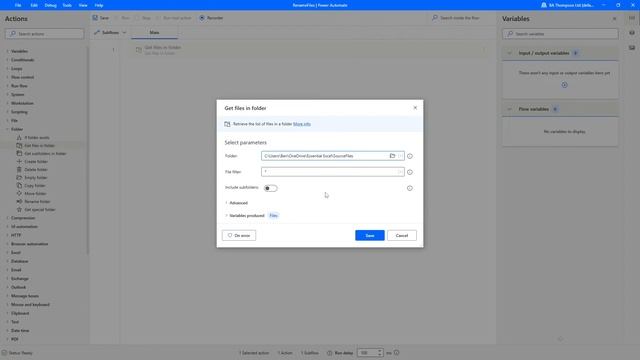Image resolution: width=640 pixels, height=360 pixels.
Task: Click the Stop button in the toolbar
Action: (143, 18)
